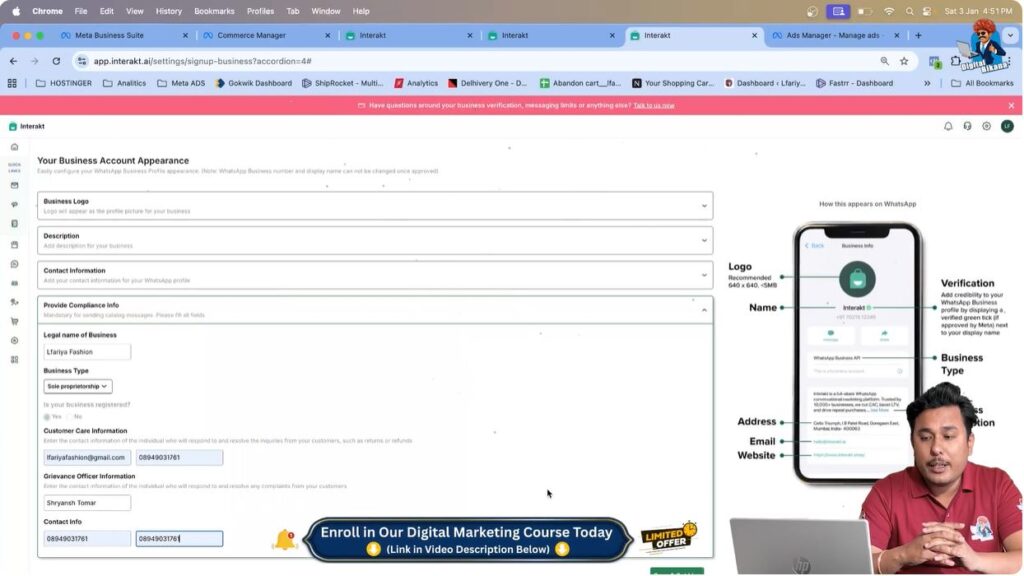
Task: Go to home icon in left sidebar
Action: [x=14, y=147]
